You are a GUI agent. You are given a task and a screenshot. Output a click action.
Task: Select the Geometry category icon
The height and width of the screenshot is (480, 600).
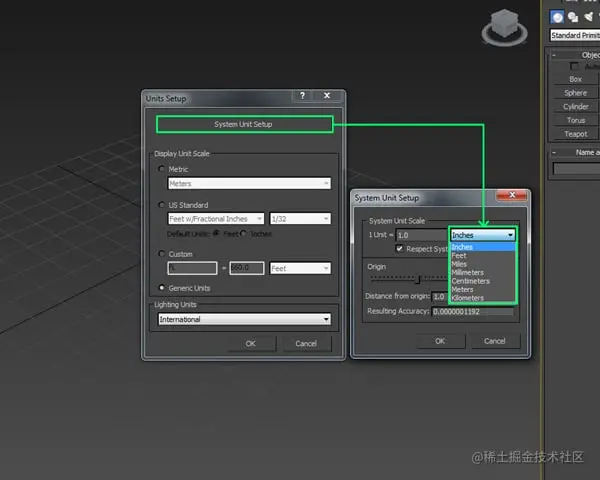(557, 17)
